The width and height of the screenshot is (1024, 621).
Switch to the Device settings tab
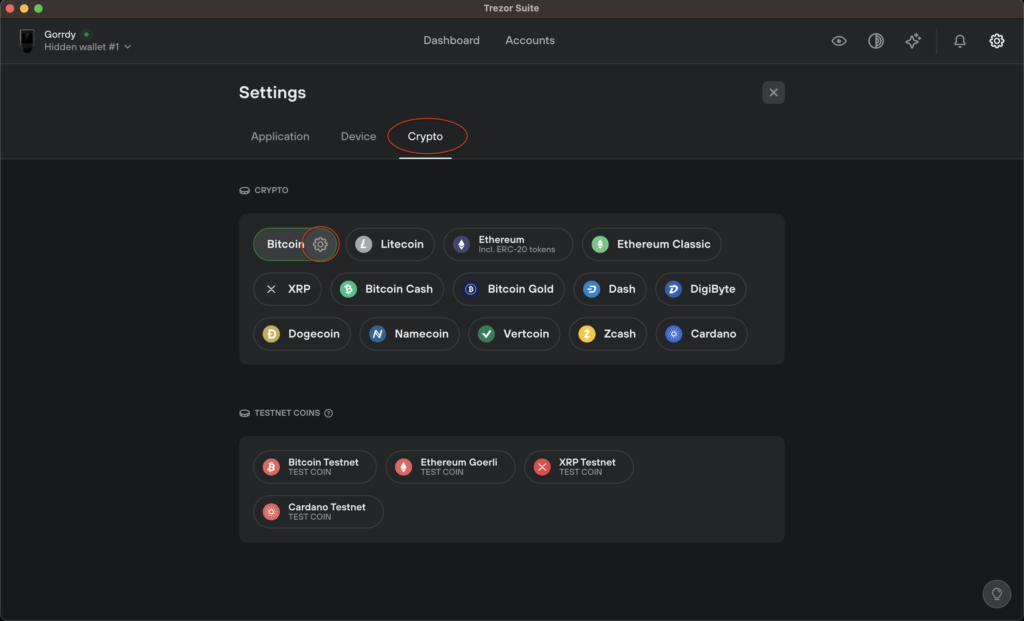358,136
